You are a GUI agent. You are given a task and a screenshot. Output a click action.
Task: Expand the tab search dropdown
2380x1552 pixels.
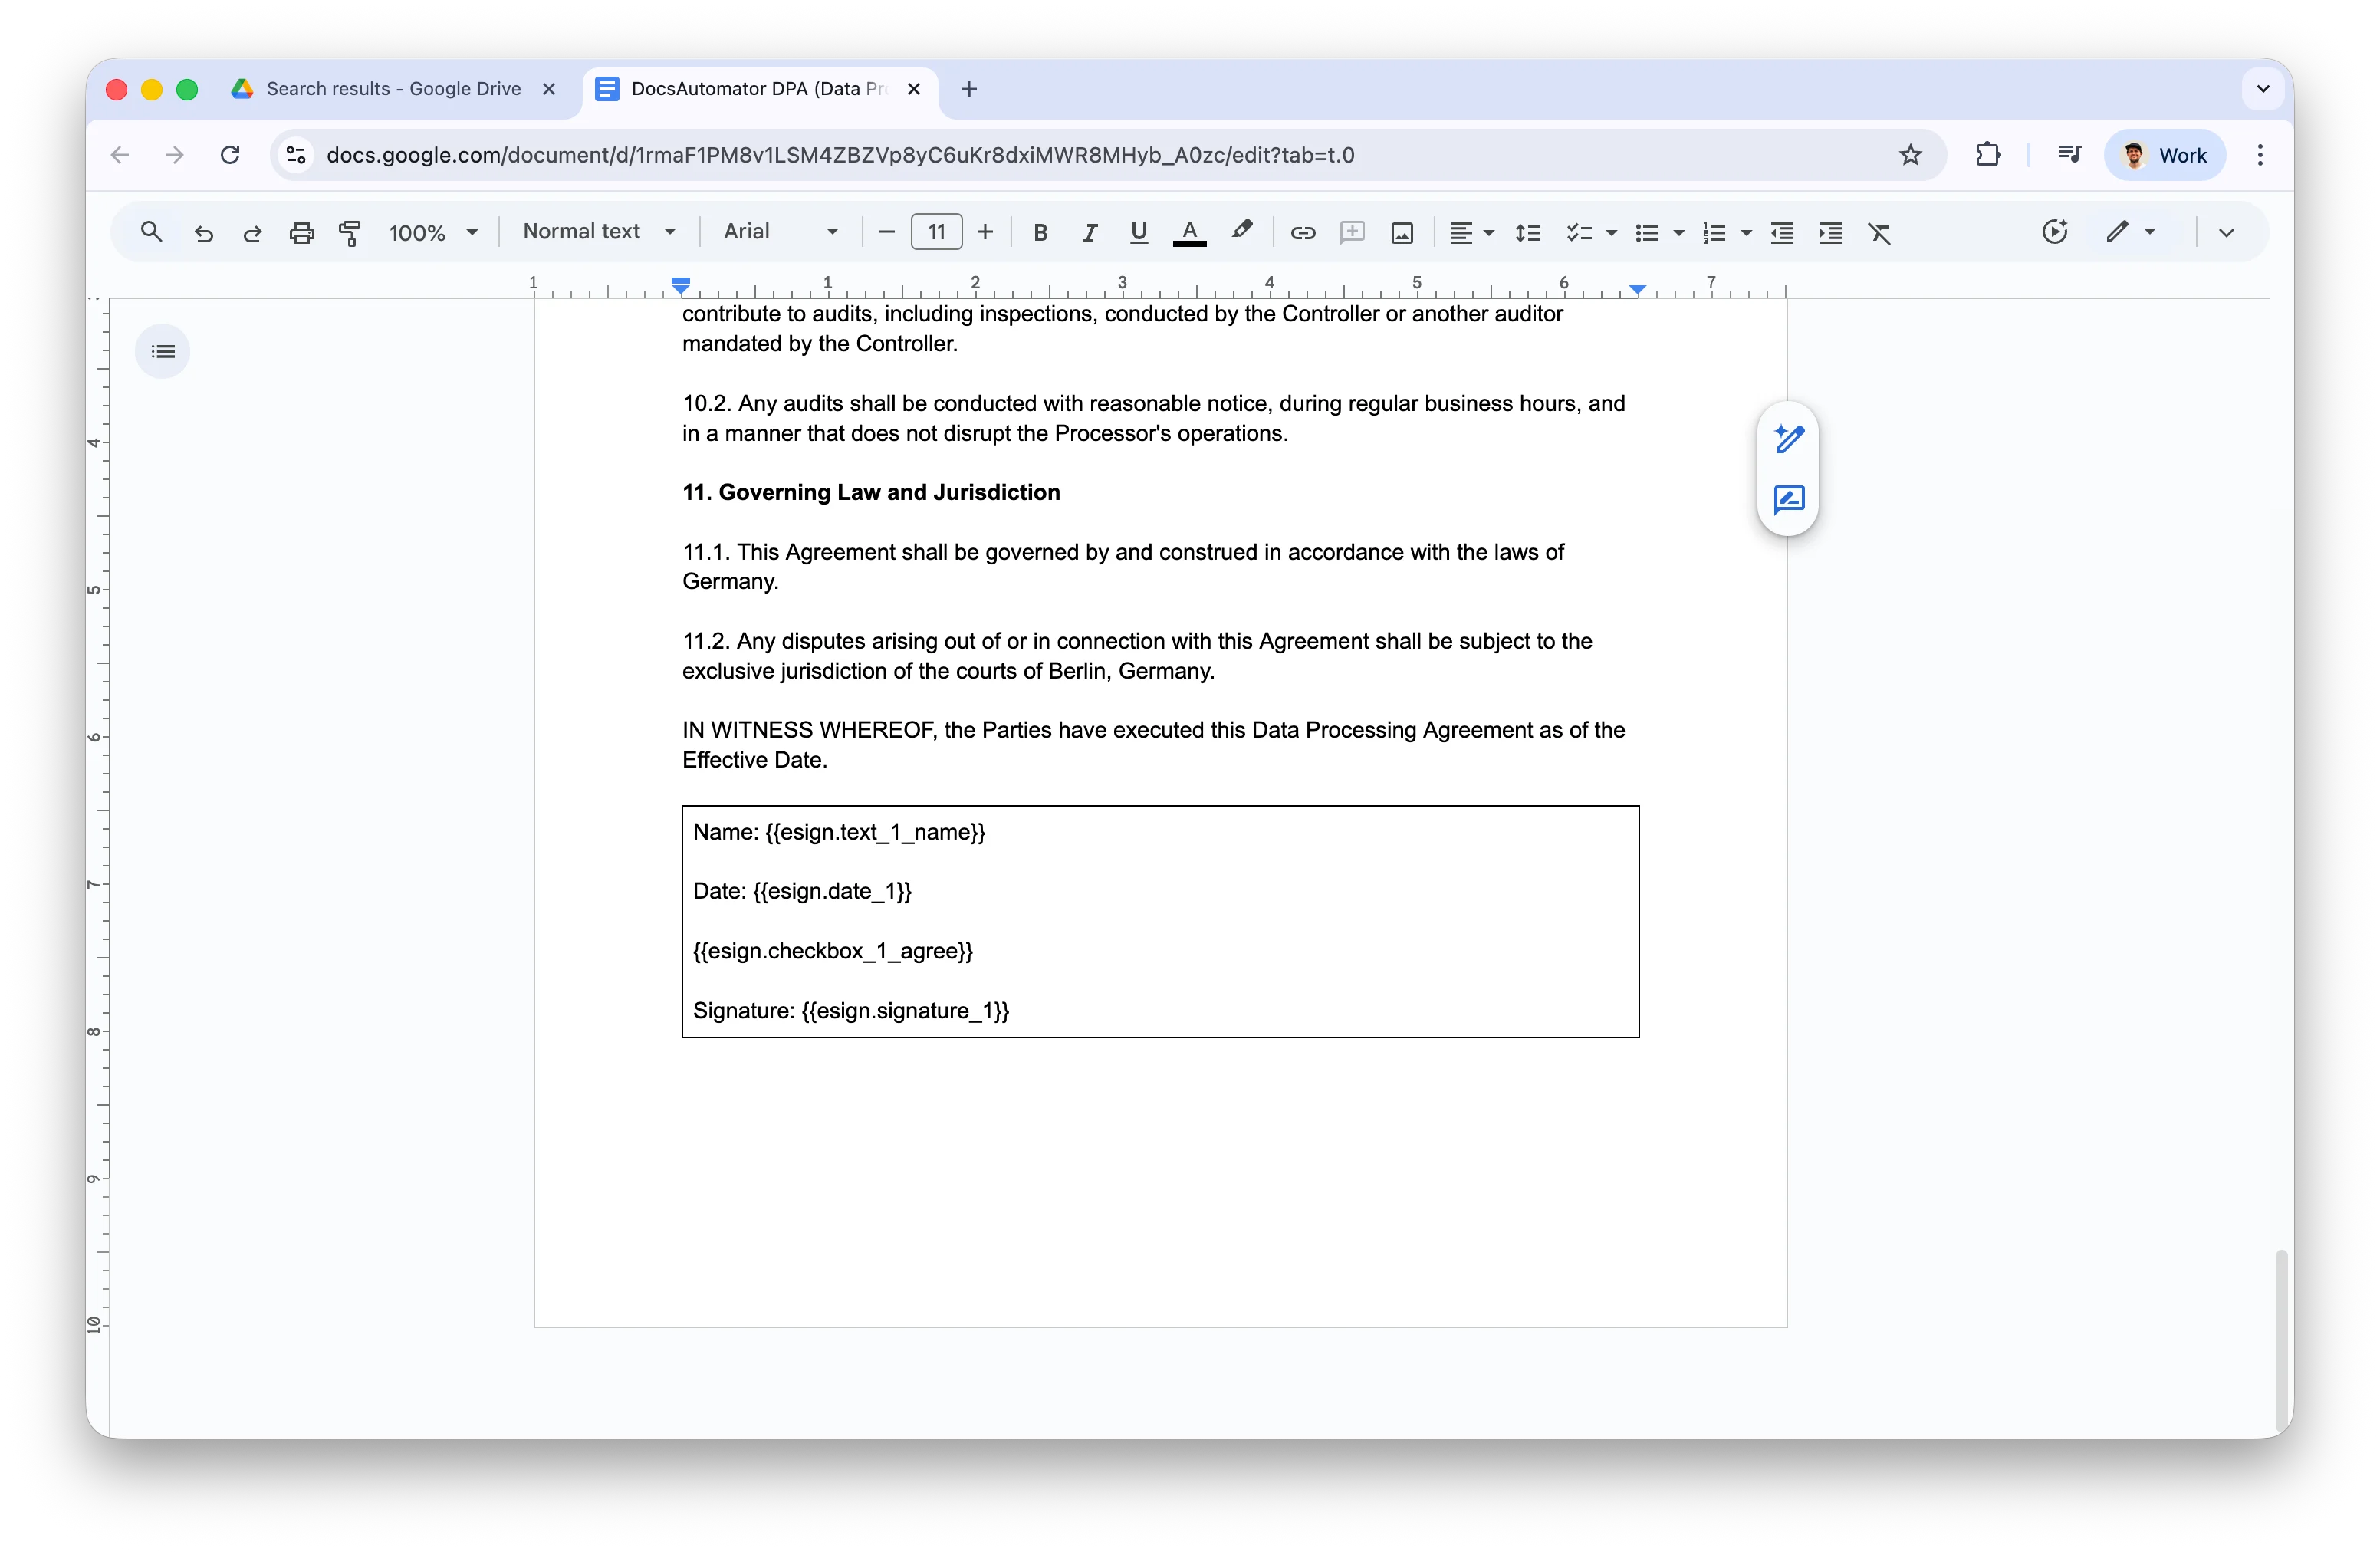pyautogui.click(x=2263, y=89)
